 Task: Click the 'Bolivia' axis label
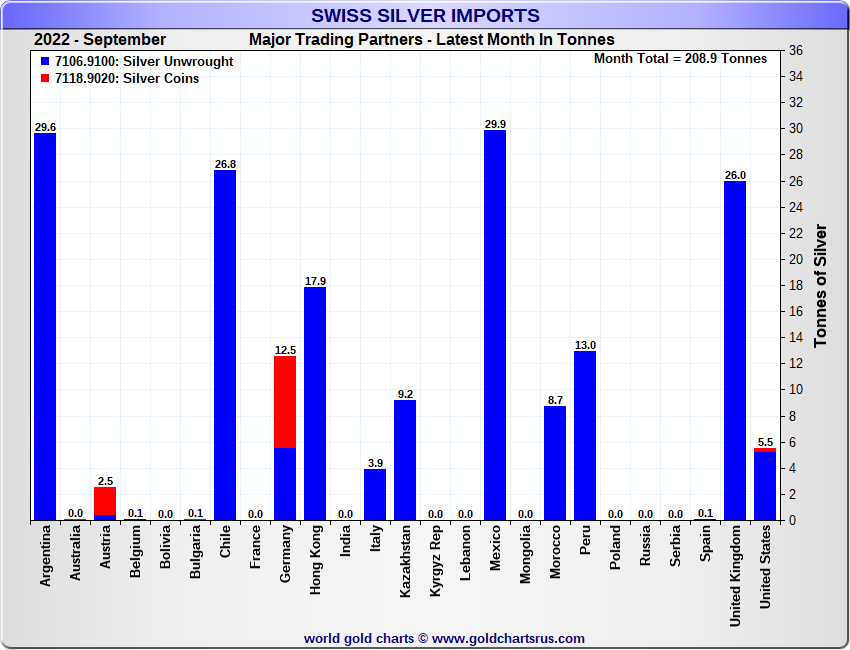(x=165, y=546)
